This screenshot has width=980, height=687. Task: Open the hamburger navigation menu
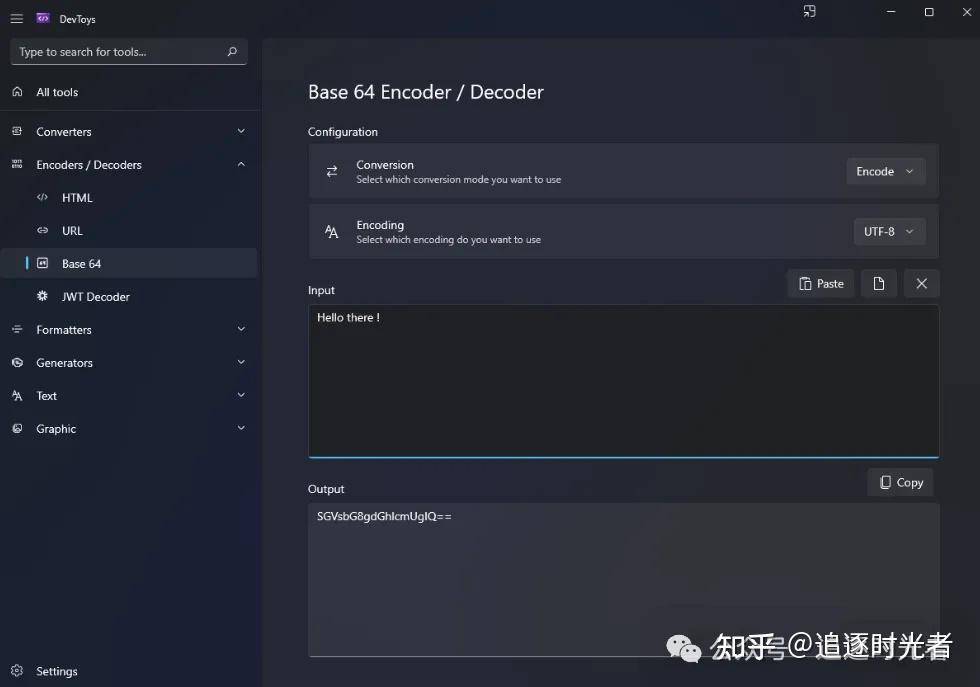pos(17,19)
